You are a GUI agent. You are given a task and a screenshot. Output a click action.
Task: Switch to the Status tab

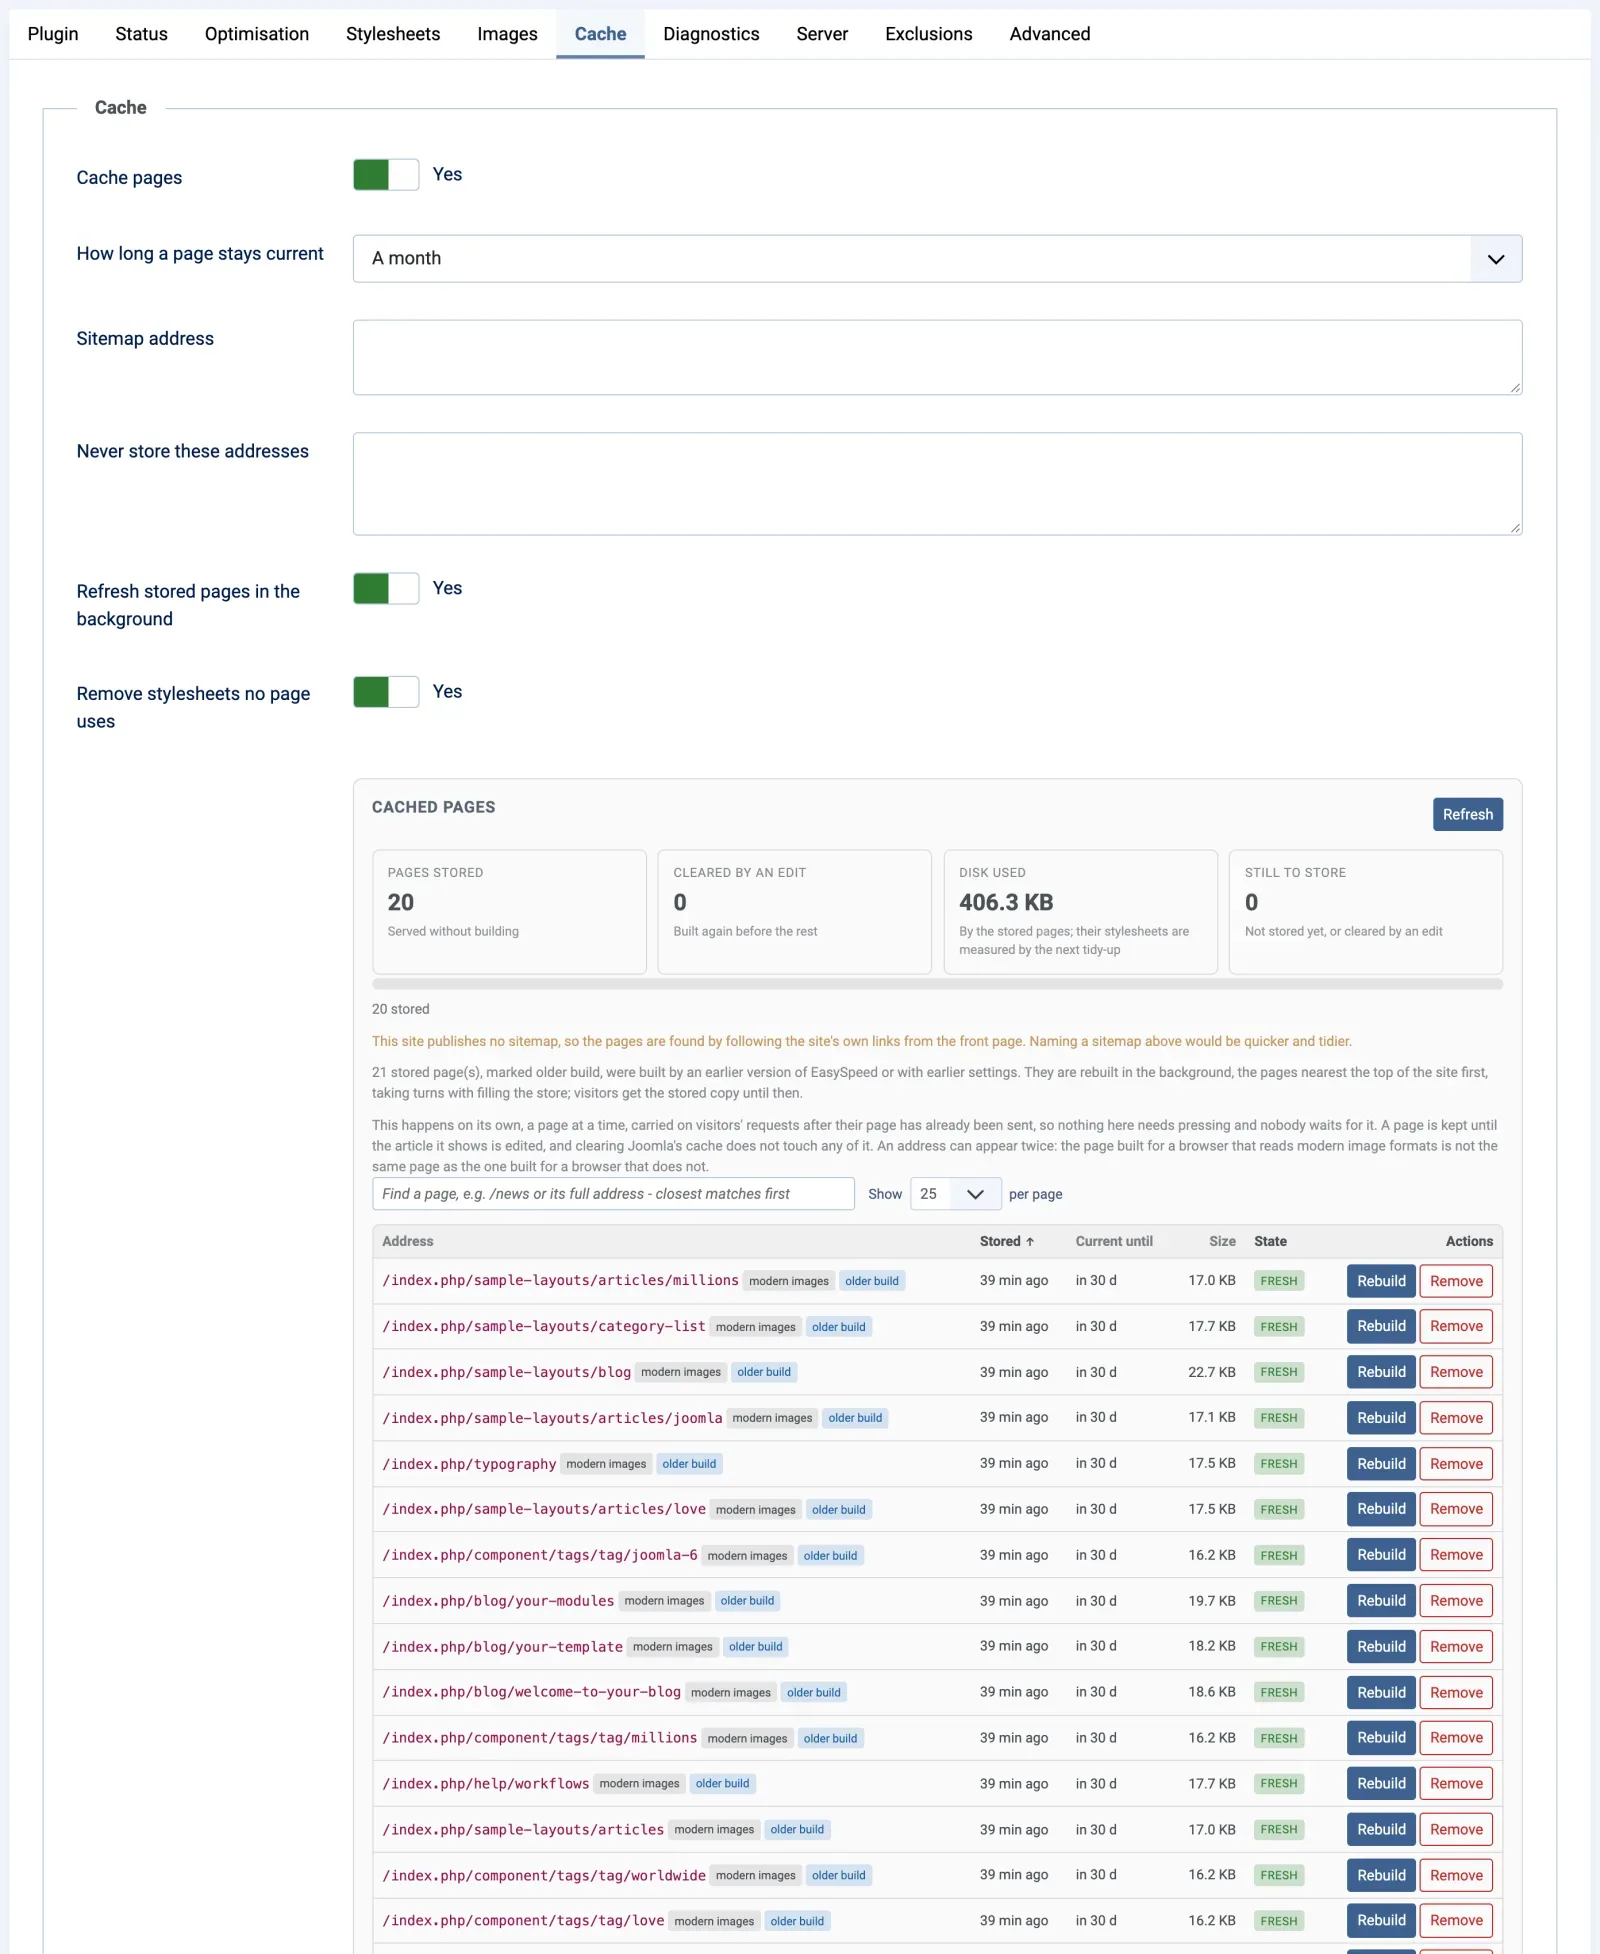[141, 34]
